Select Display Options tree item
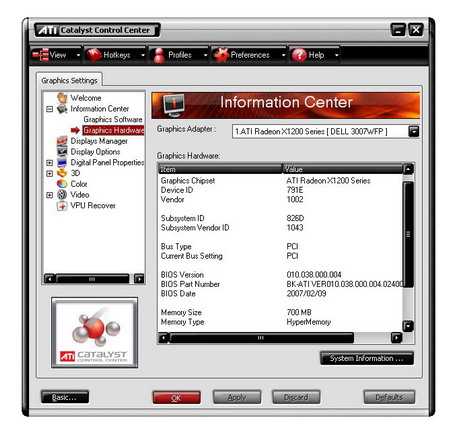 coord(95,152)
